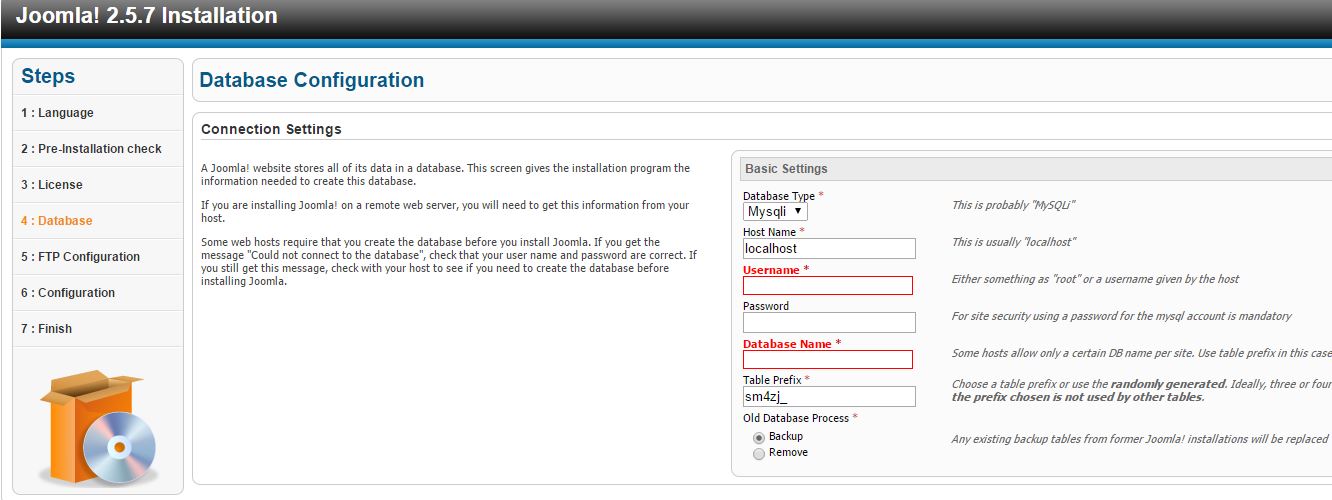Select step 7 Finish
This screenshot has width=1332, height=500.
pos(47,329)
